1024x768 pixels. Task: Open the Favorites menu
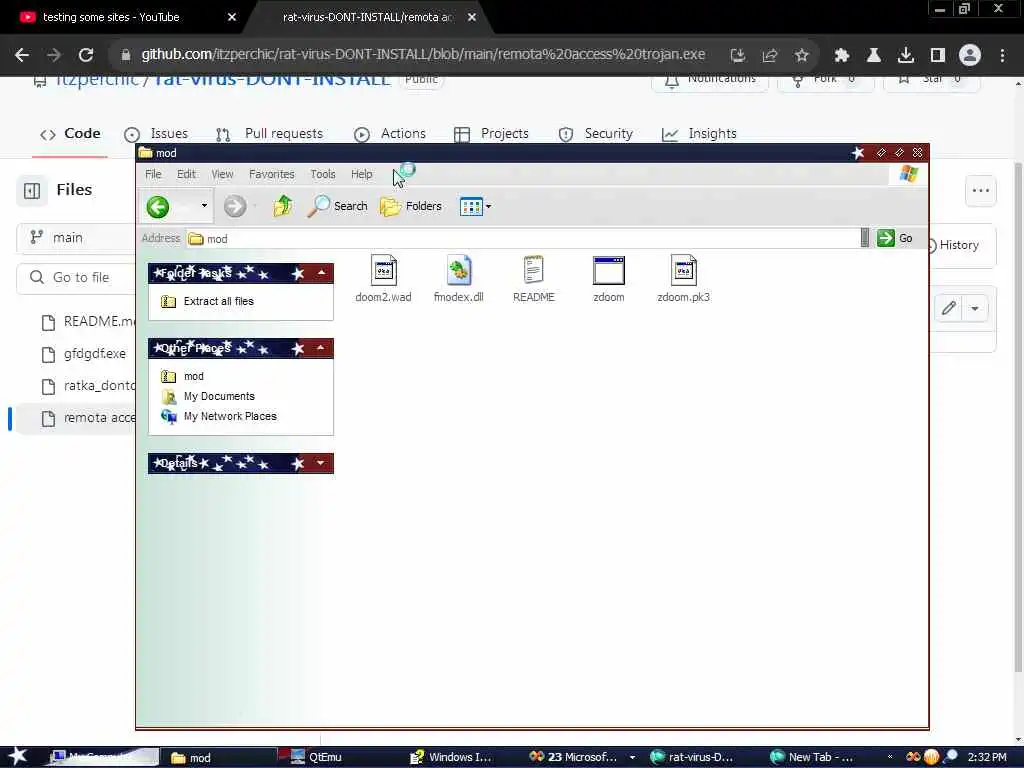272,174
